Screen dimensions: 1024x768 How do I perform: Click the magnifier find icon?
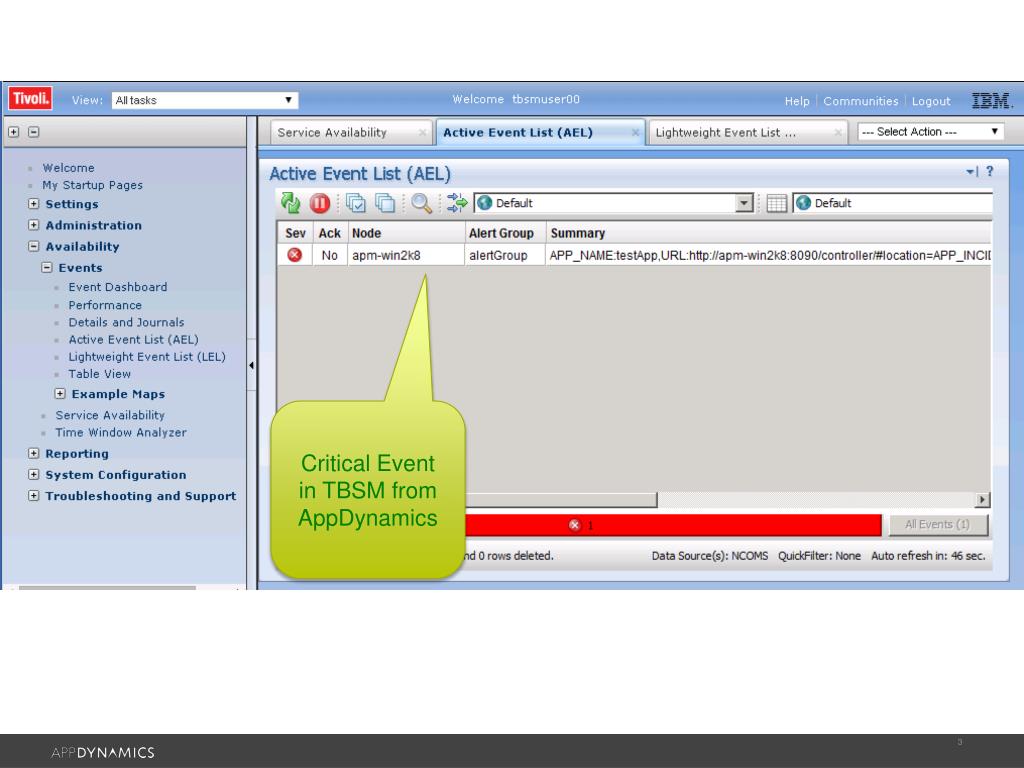[x=421, y=203]
